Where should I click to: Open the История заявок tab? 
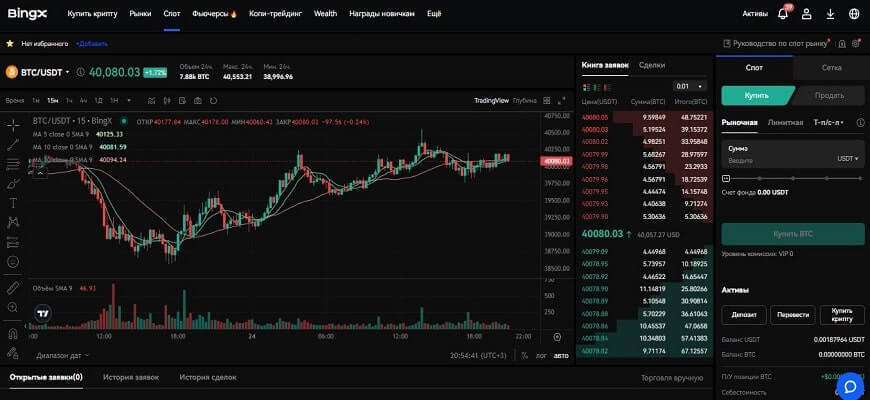[130, 377]
